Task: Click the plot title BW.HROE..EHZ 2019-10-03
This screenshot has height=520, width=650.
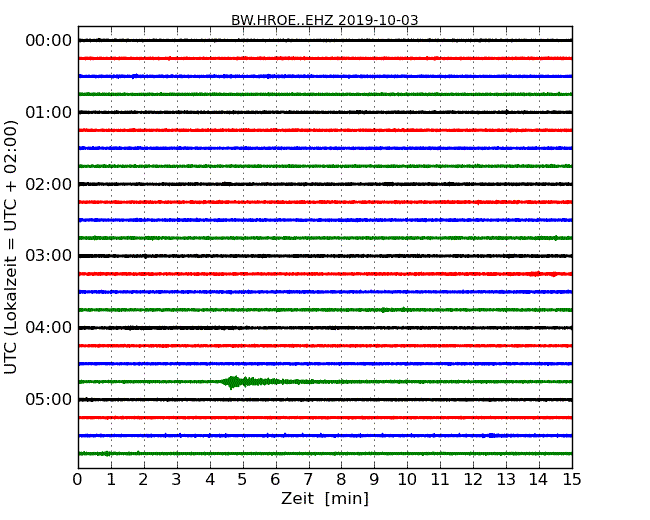Action: [325, 20]
